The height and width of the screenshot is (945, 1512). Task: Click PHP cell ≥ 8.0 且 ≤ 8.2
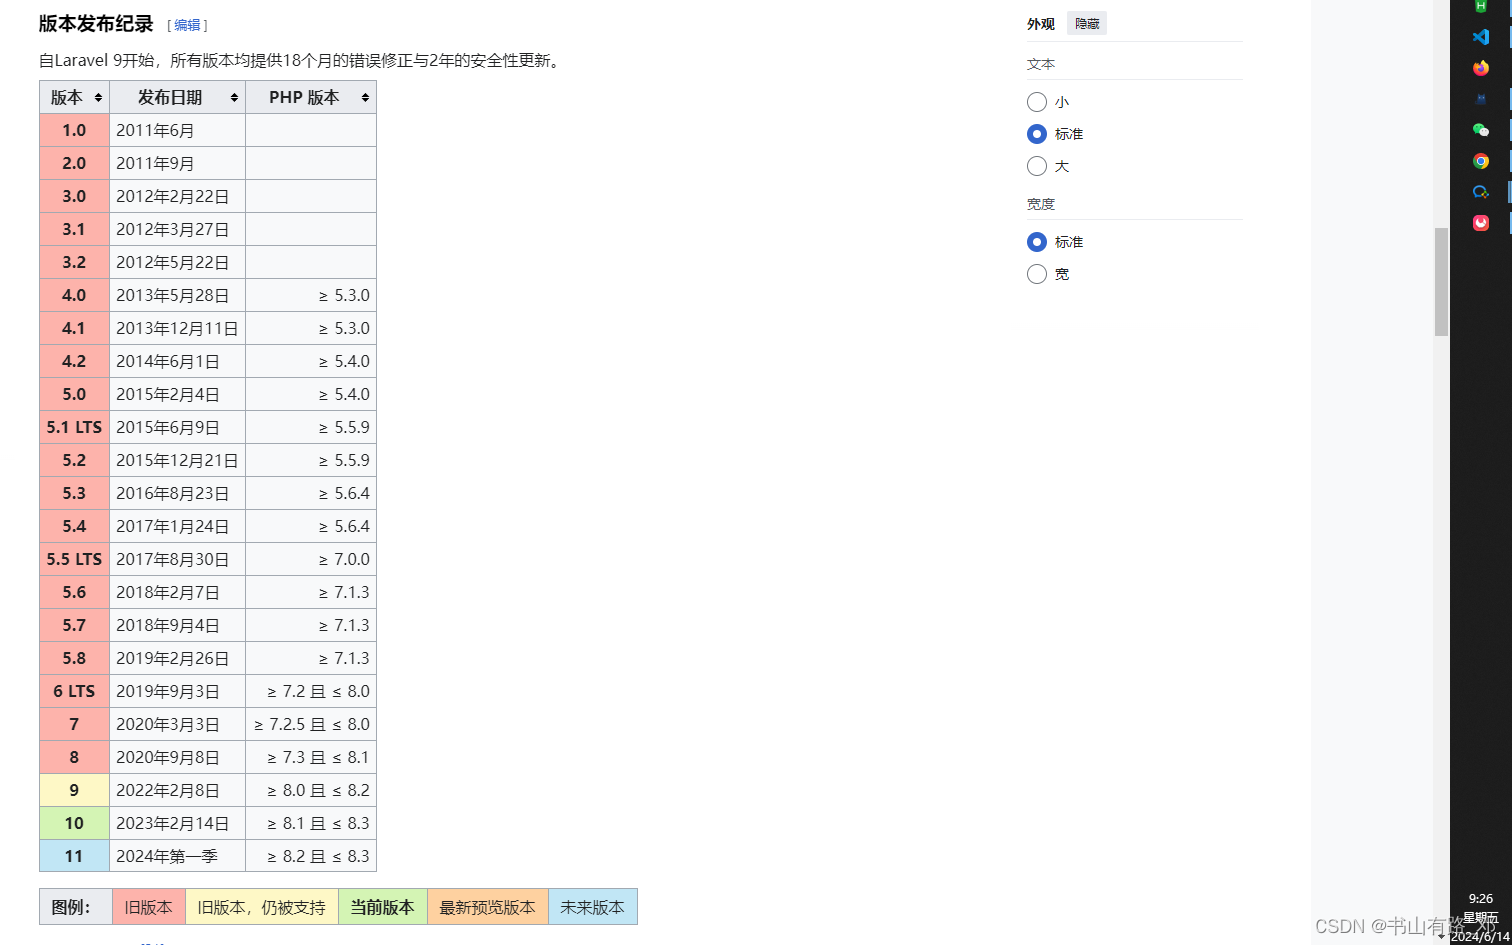coord(311,790)
